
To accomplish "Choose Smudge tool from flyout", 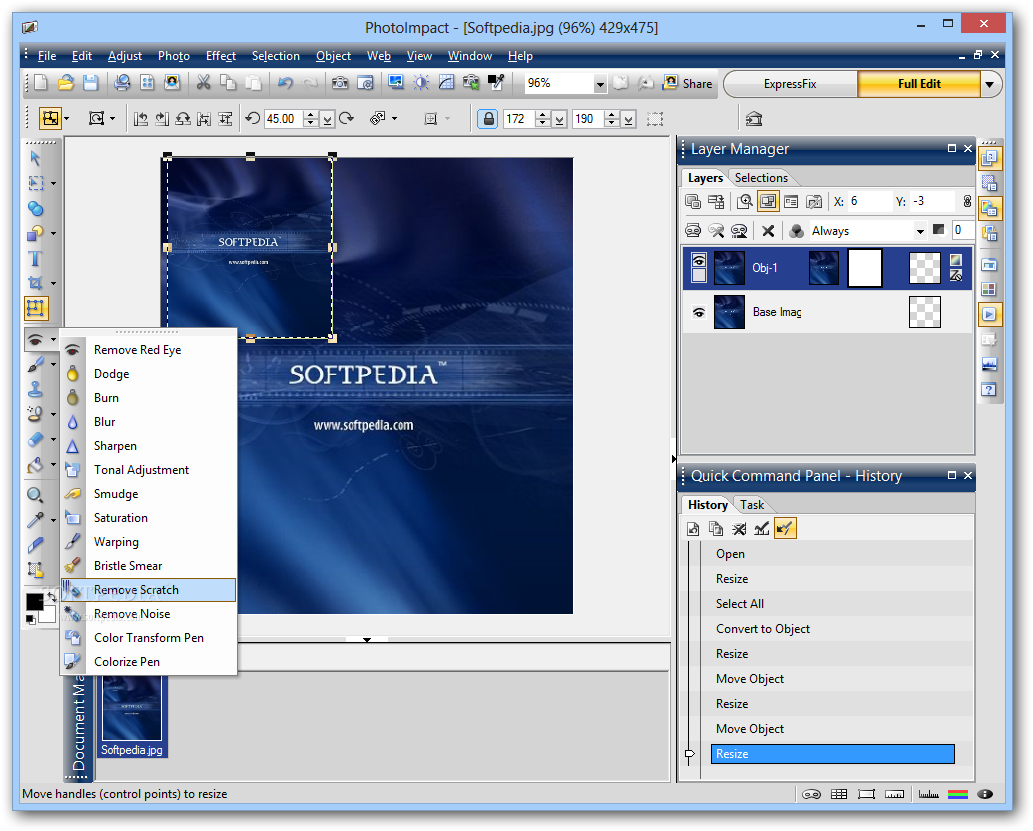I will 148,494.
